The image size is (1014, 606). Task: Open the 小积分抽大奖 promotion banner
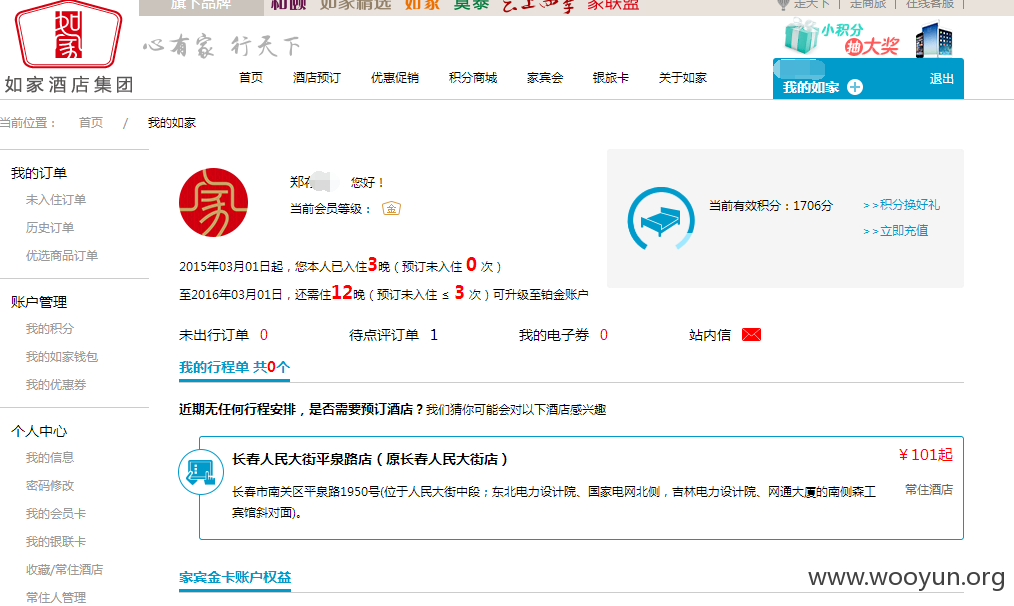click(x=868, y=38)
